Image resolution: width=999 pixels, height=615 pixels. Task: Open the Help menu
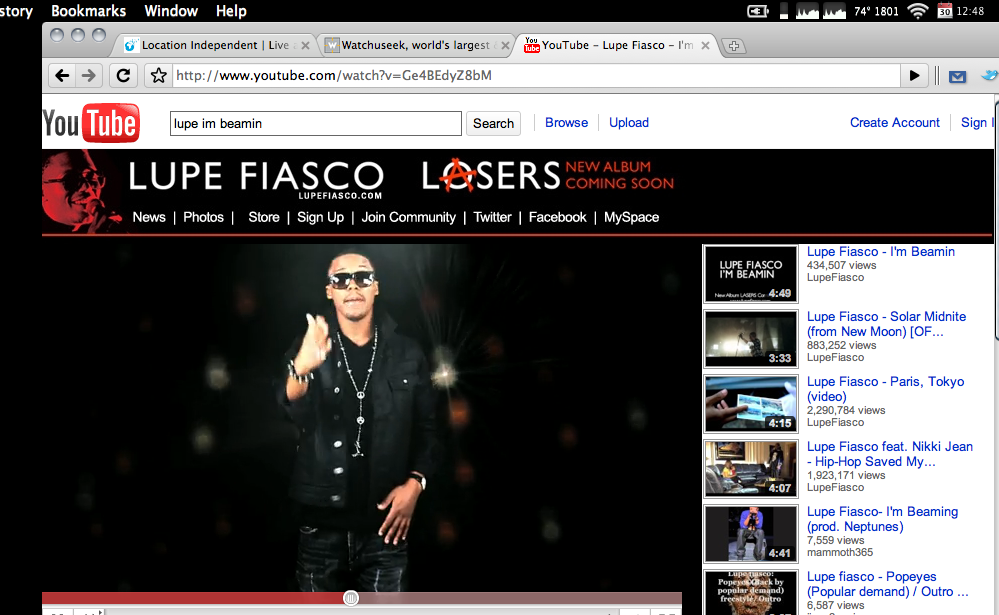coord(231,11)
